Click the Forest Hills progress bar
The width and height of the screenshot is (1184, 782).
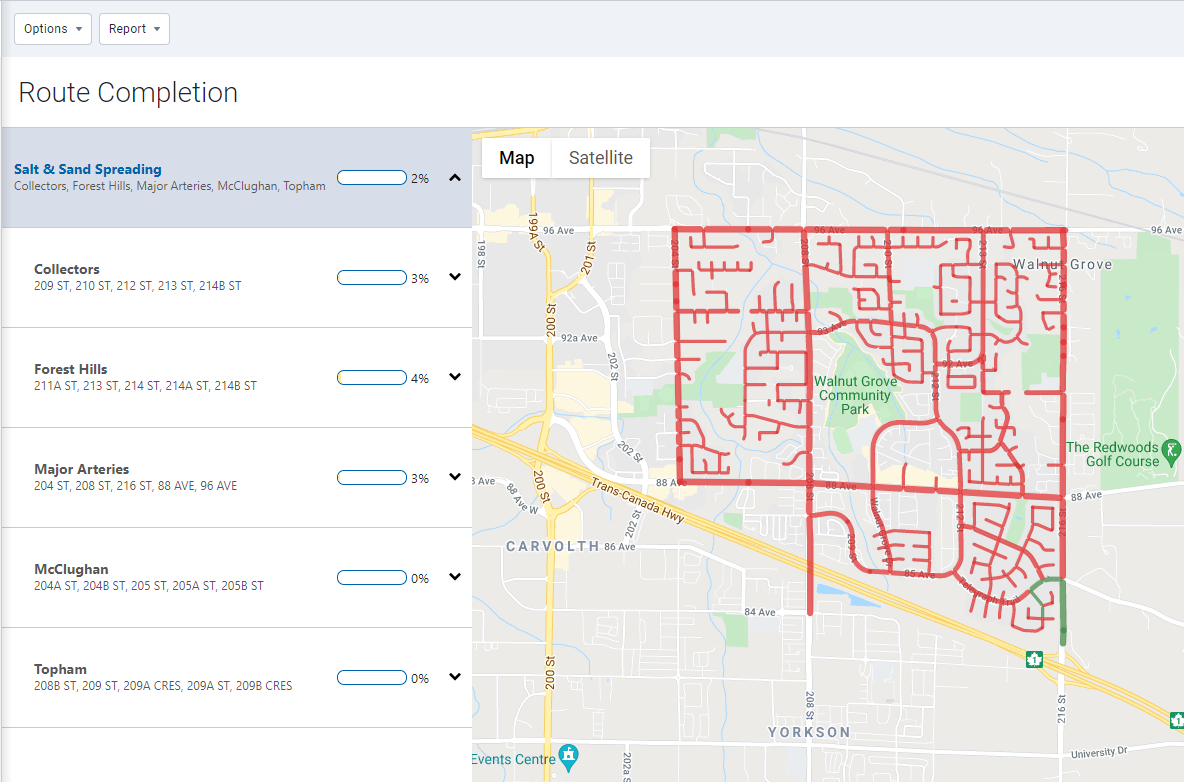371,378
